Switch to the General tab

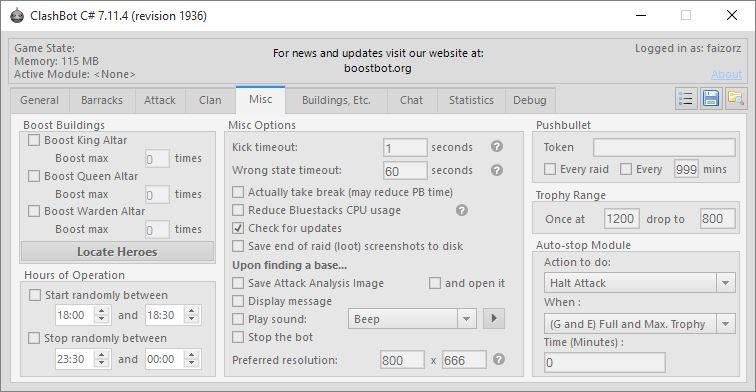coord(40,100)
